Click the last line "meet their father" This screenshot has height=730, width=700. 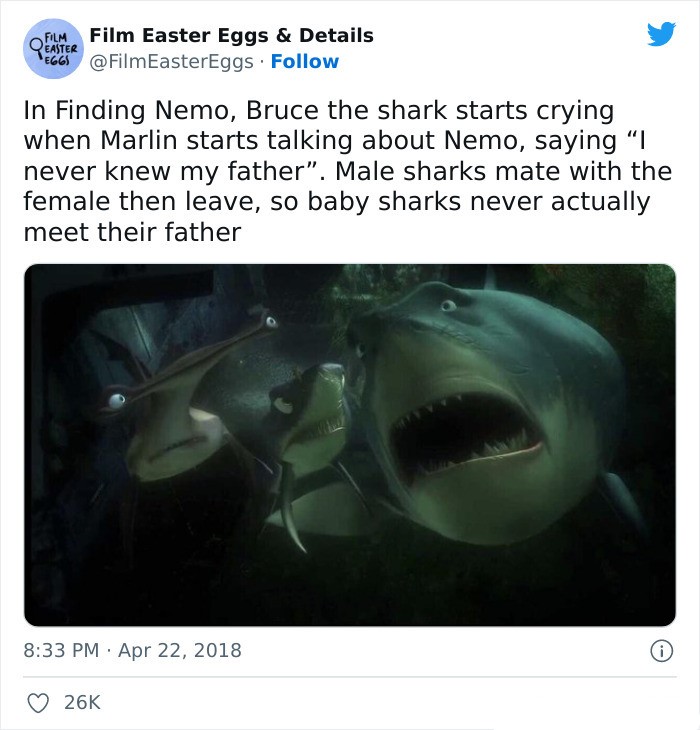(x=132, y=232)
